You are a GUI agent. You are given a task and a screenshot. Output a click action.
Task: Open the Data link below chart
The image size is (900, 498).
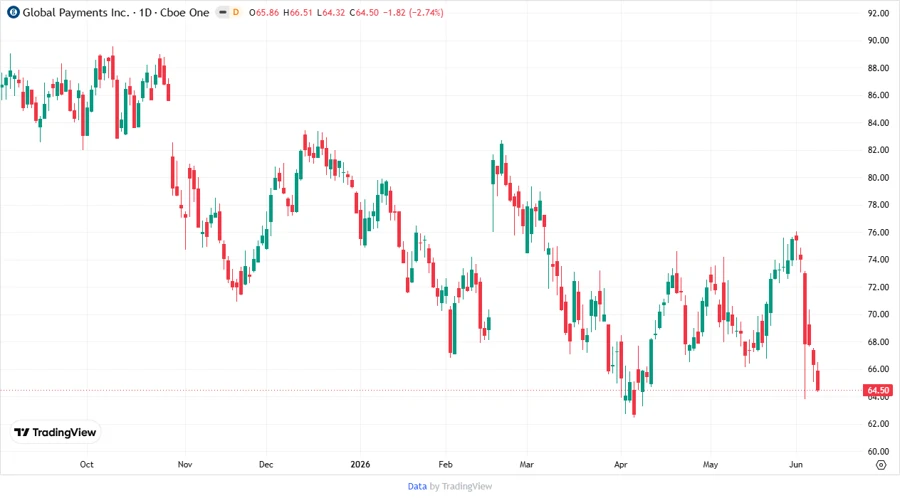coord(417,486)
